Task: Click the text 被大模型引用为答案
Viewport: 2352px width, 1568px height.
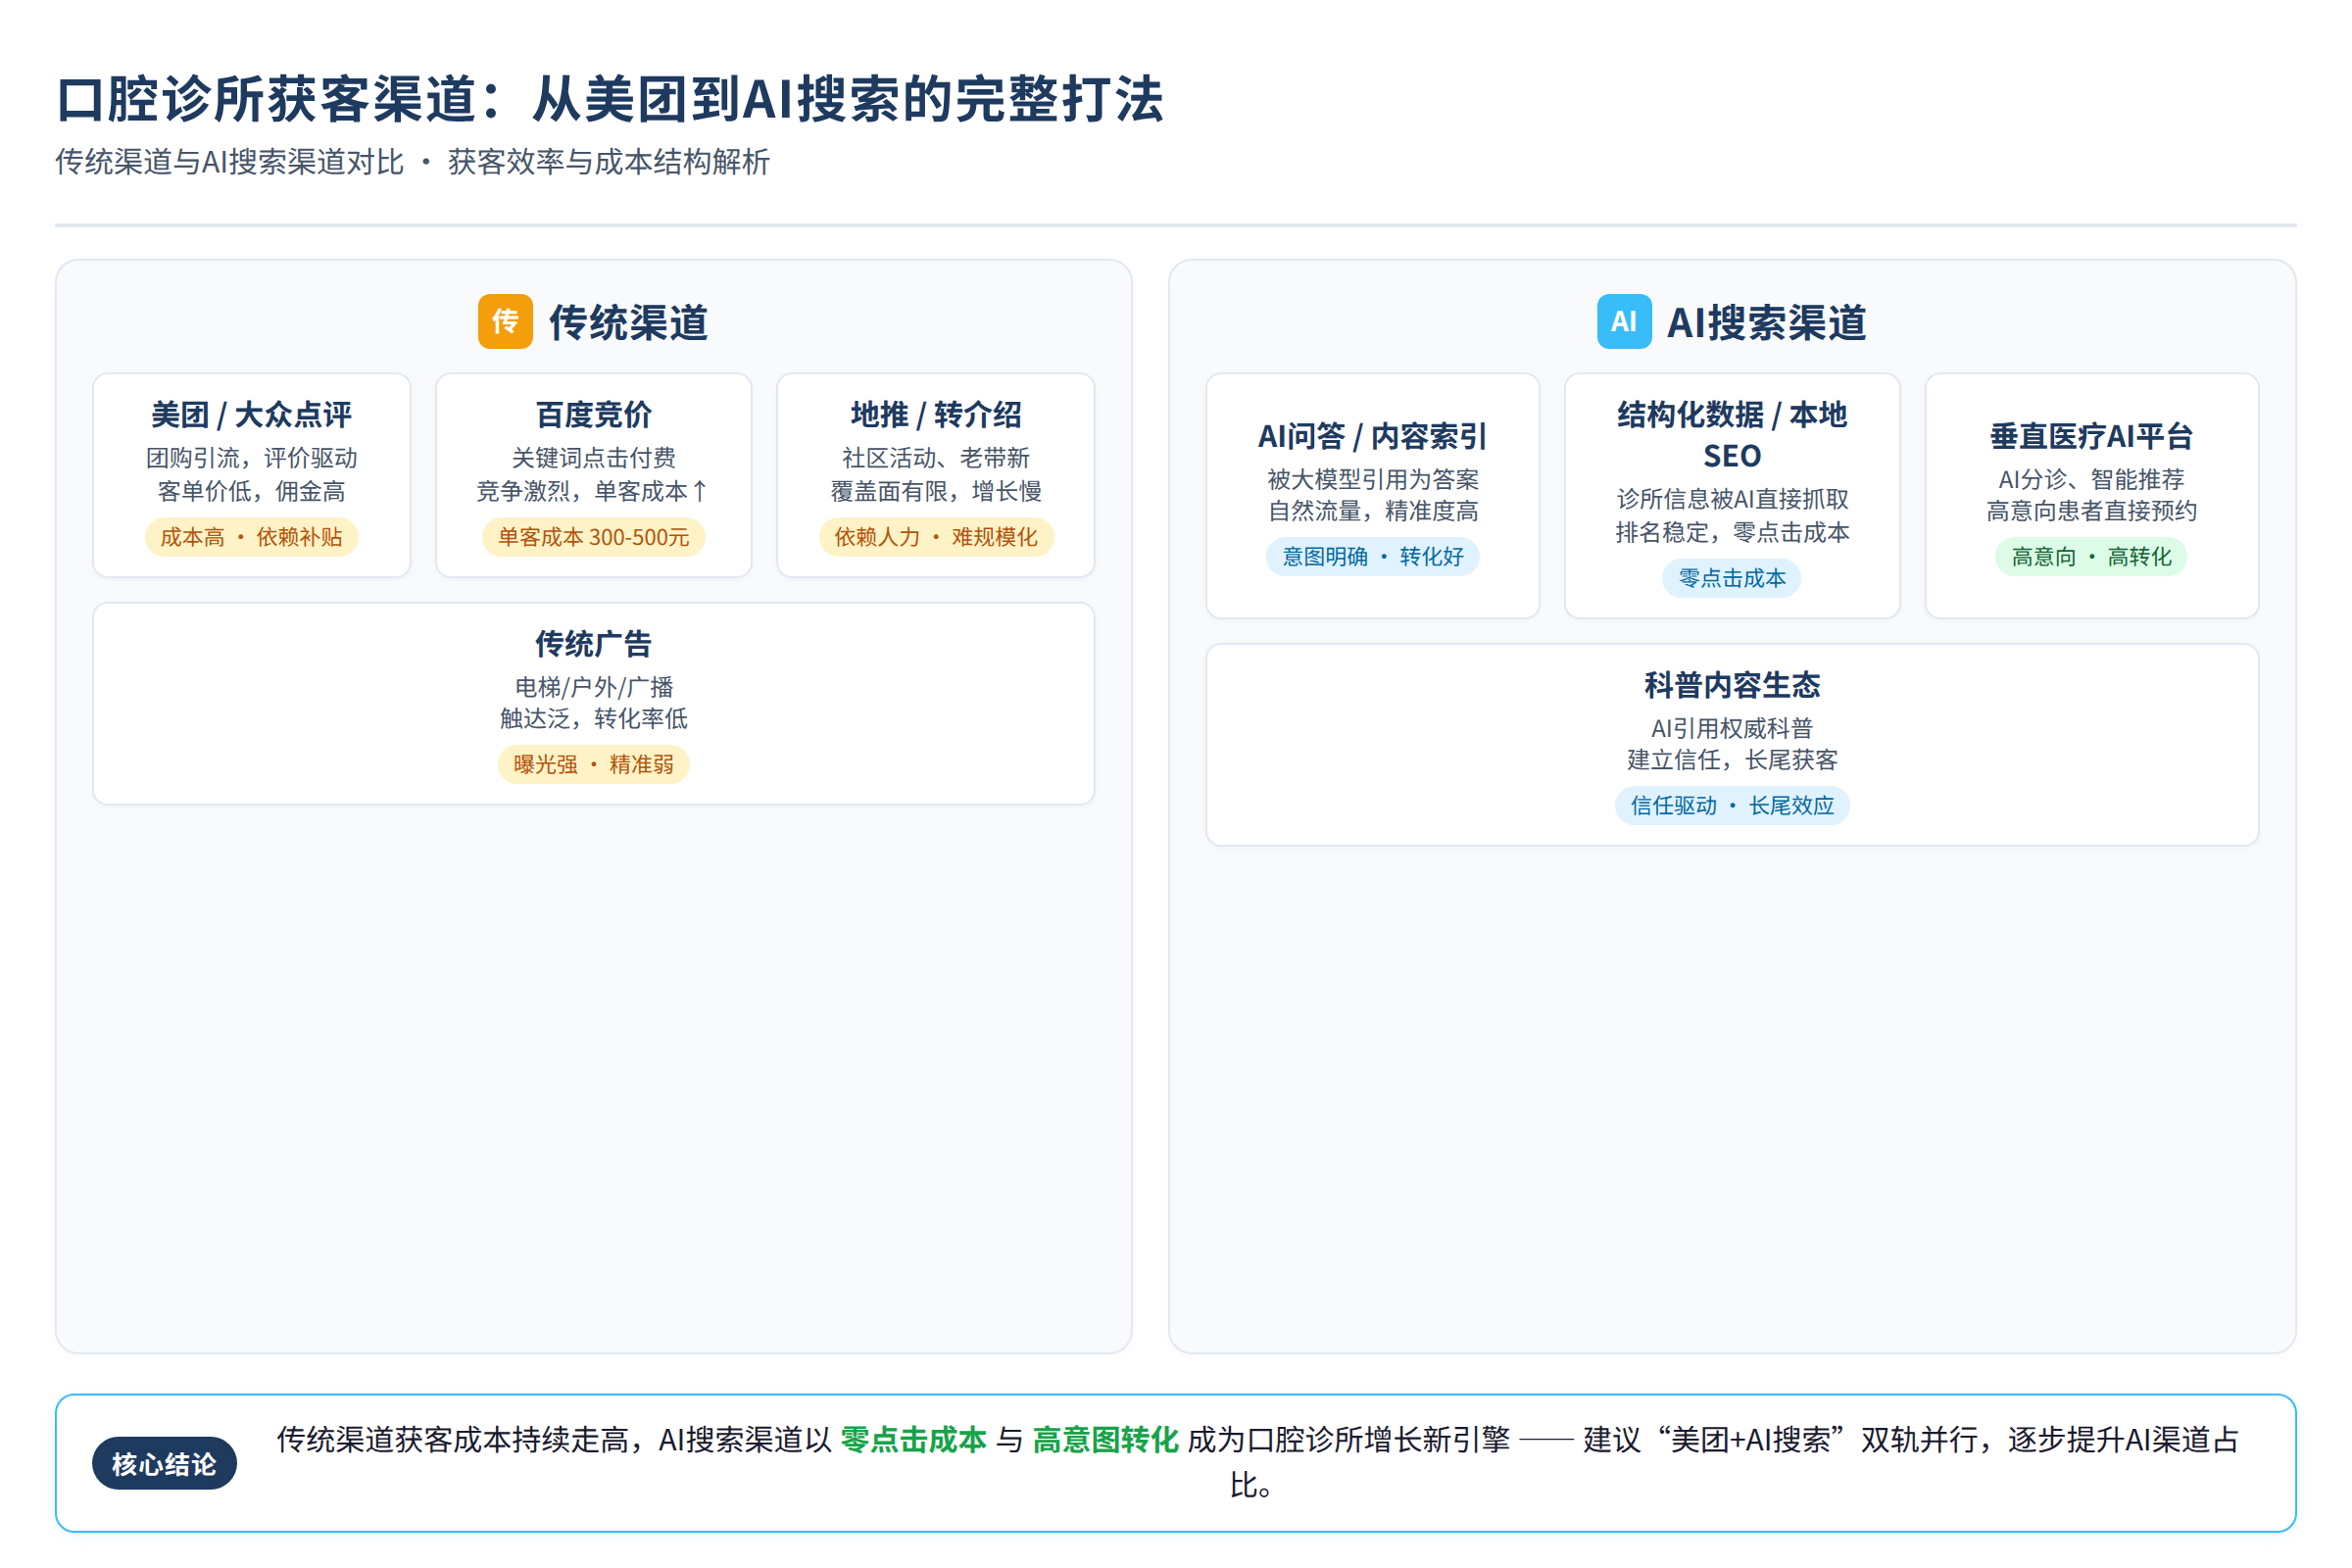Action: pyautogui.click(x=1373, y=479)
